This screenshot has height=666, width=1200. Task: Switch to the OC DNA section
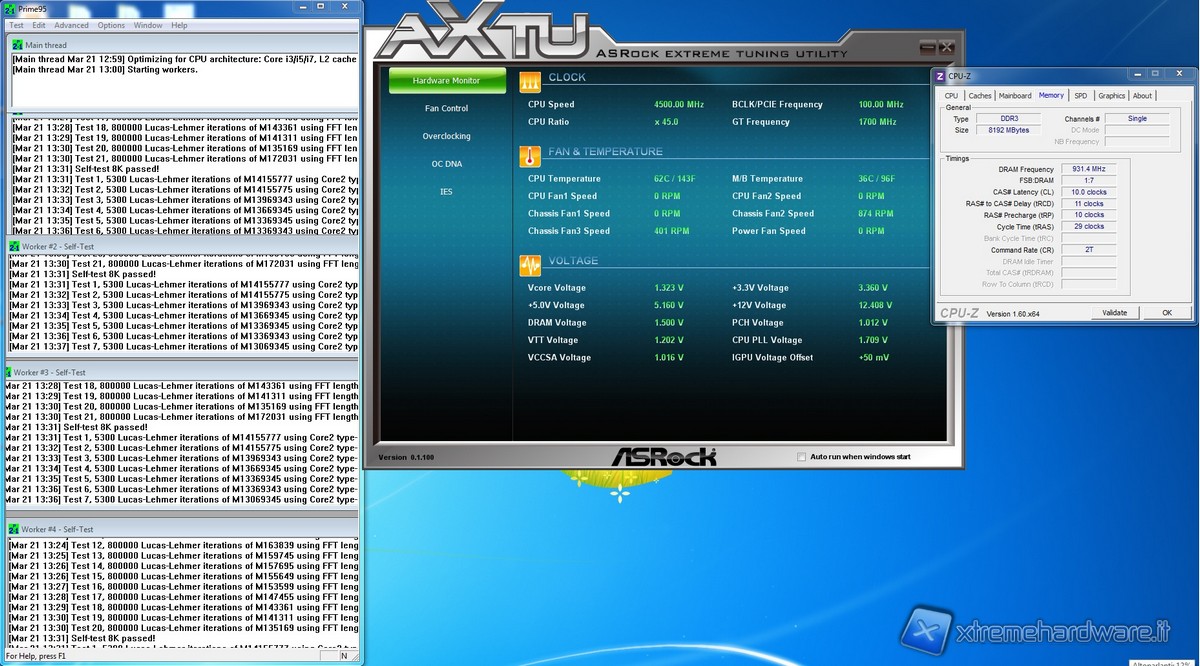pyautogui.click(x=446, y=164)
